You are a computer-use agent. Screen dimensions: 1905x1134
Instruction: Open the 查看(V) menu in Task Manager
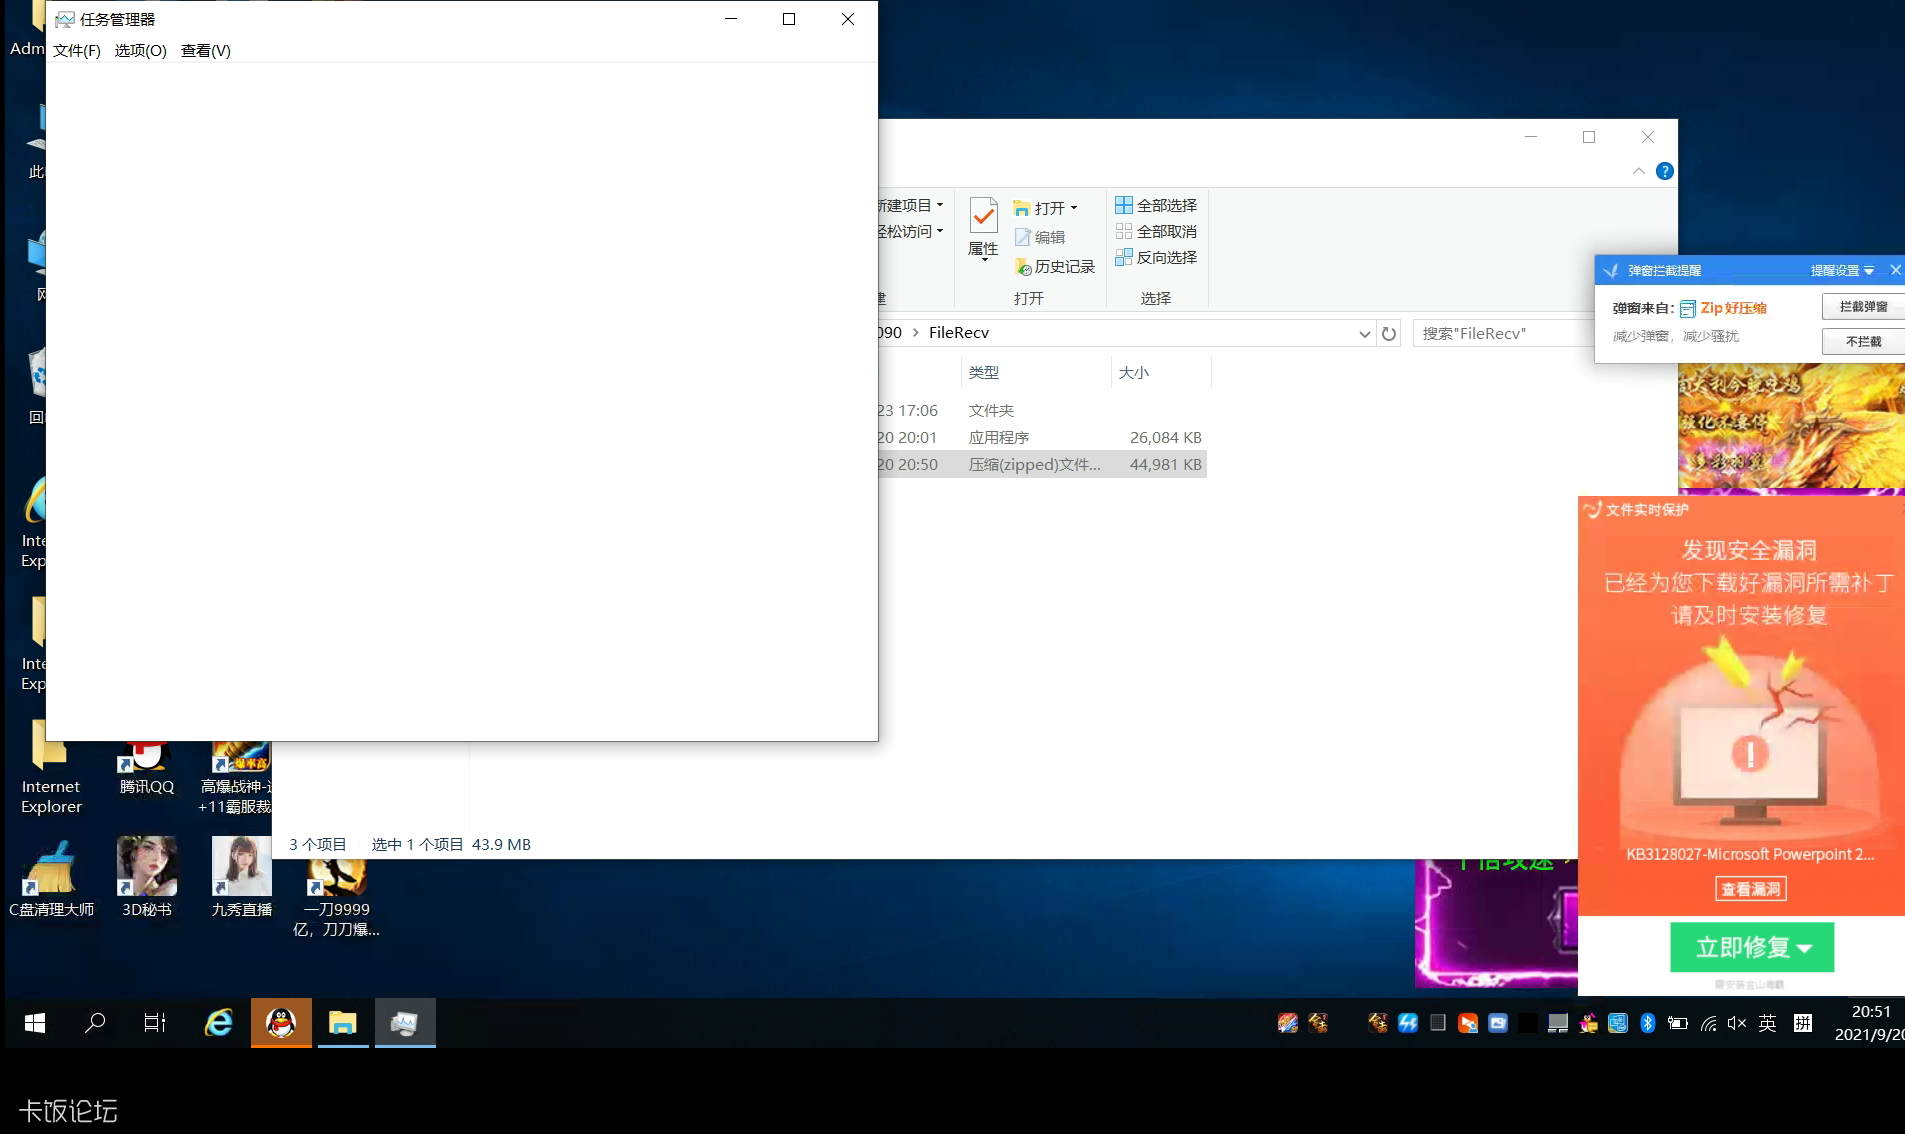[205, 50]
